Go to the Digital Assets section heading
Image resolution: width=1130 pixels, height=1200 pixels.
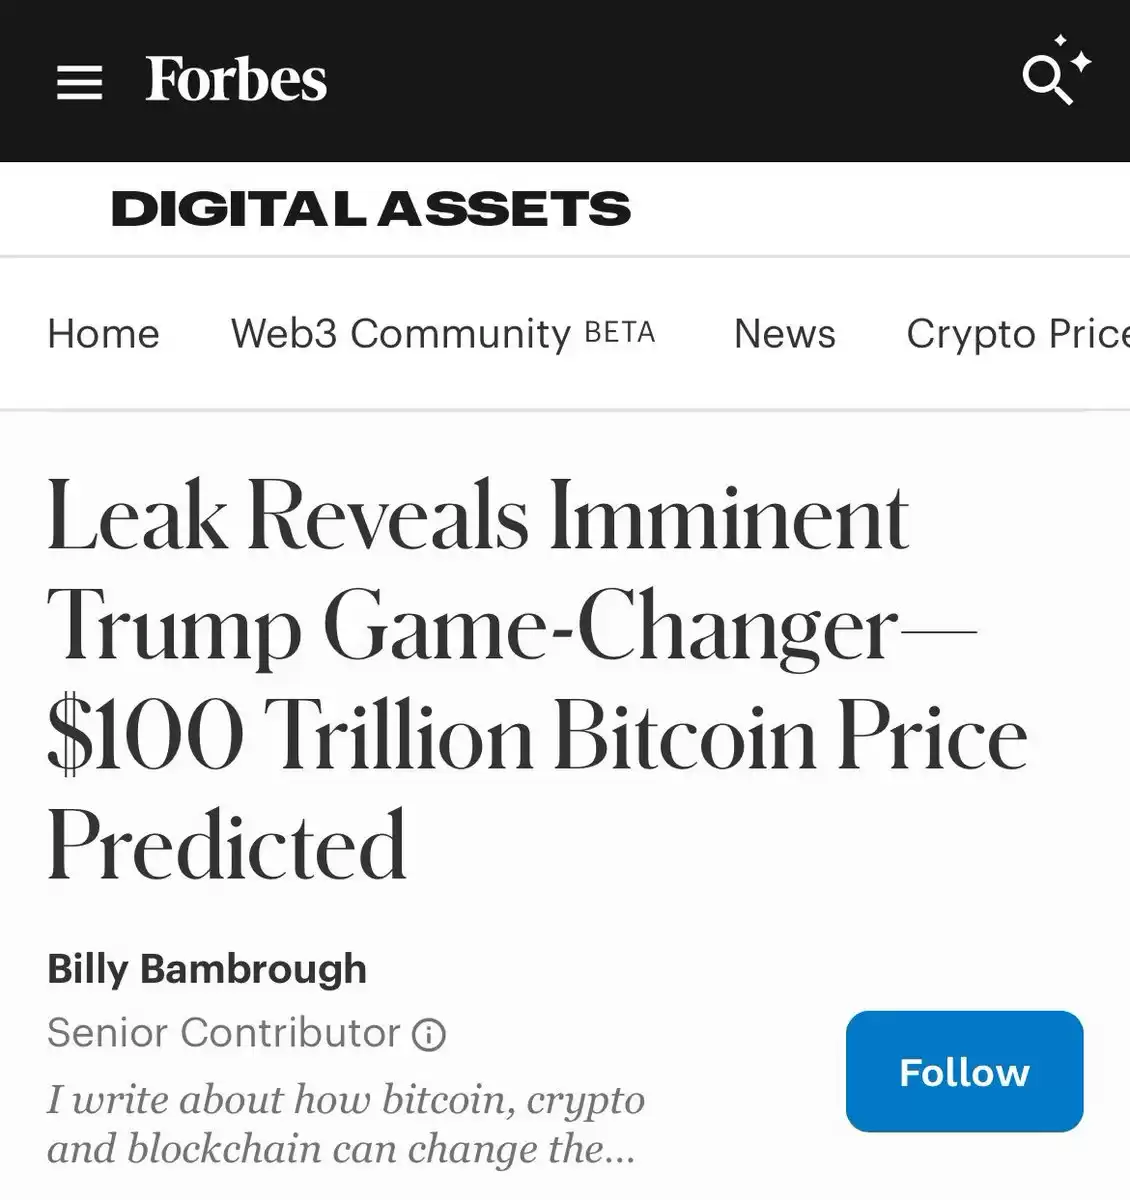click(371, 209)
